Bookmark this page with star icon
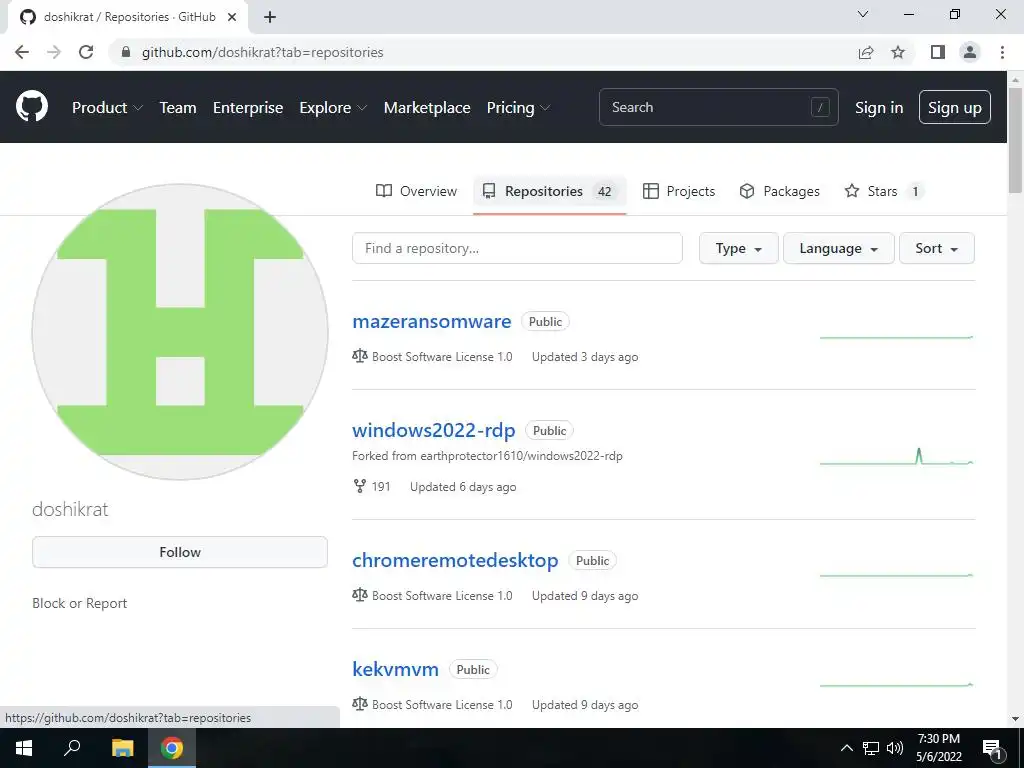The height and width of the screenshot is (768, 1024). tap(898, 52)
